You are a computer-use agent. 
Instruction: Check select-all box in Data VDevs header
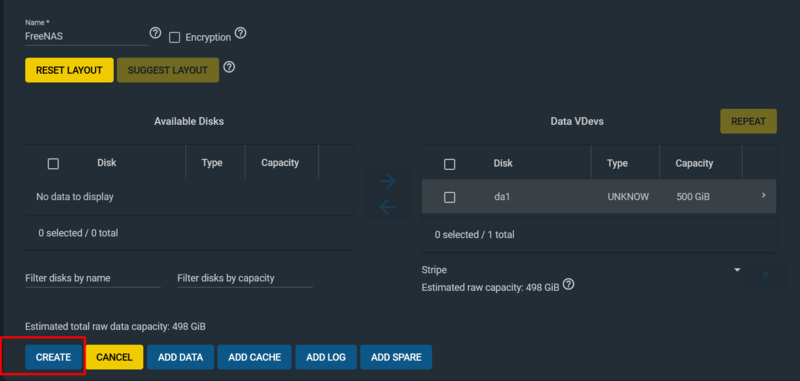coord(449,164)
